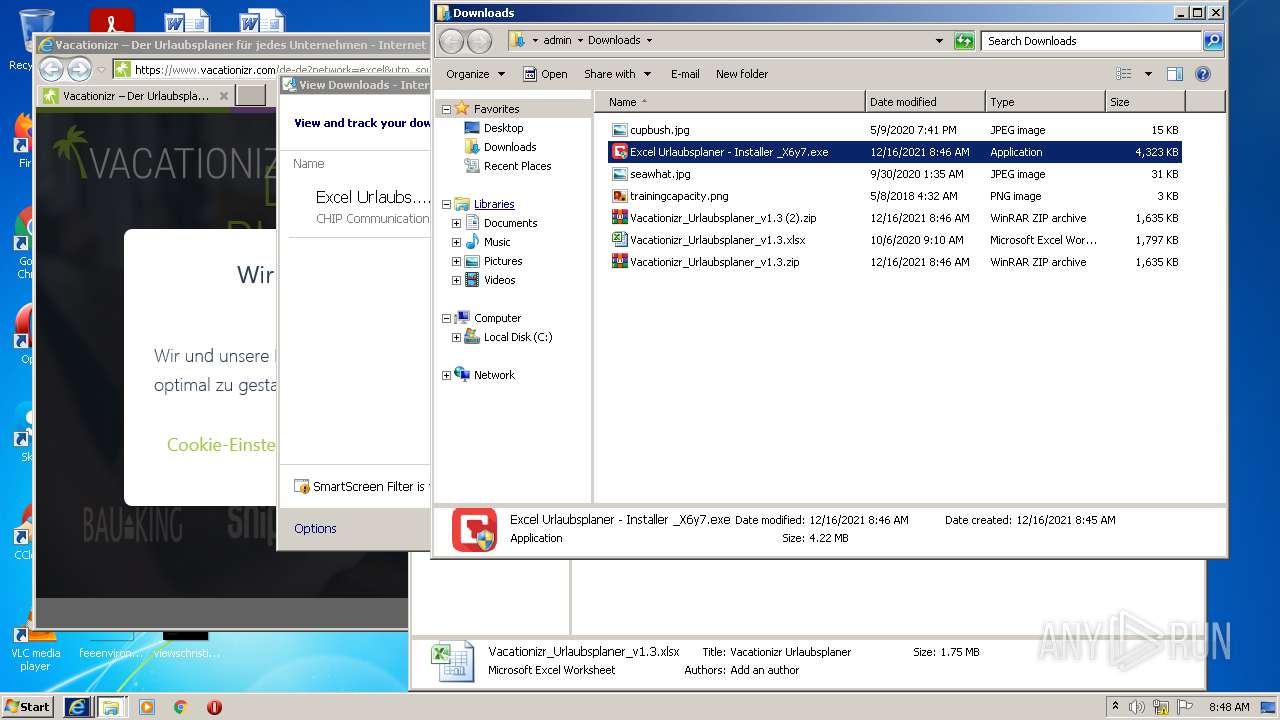The width and height of the screenshot is (1280, 720).
Task: Sort by the Size column header
Action: [x=1145, y=102]
